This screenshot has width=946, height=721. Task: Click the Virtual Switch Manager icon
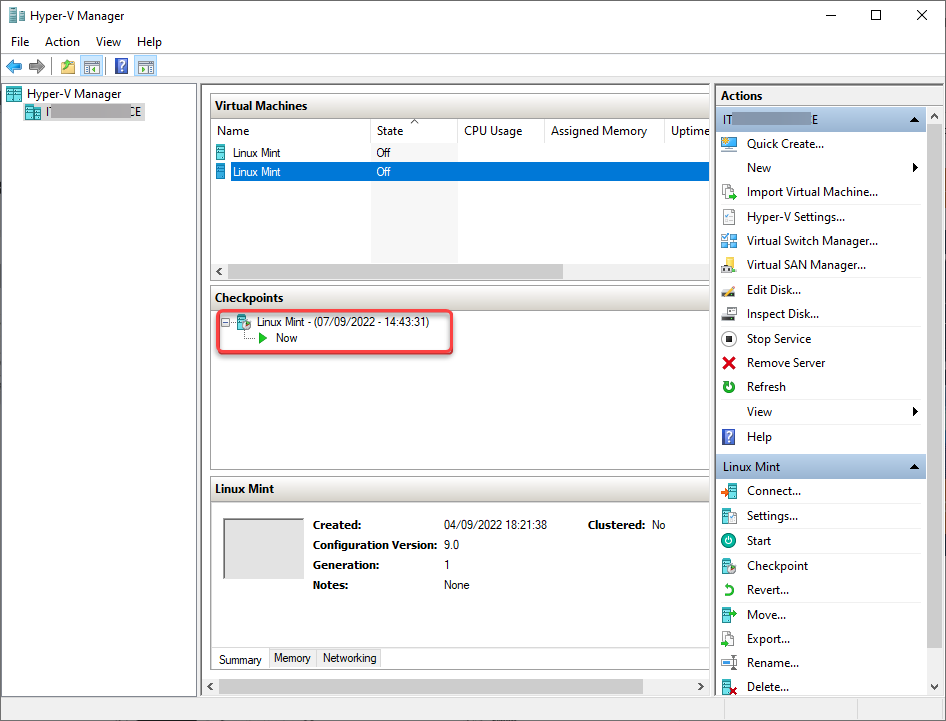tap(729, 241)
